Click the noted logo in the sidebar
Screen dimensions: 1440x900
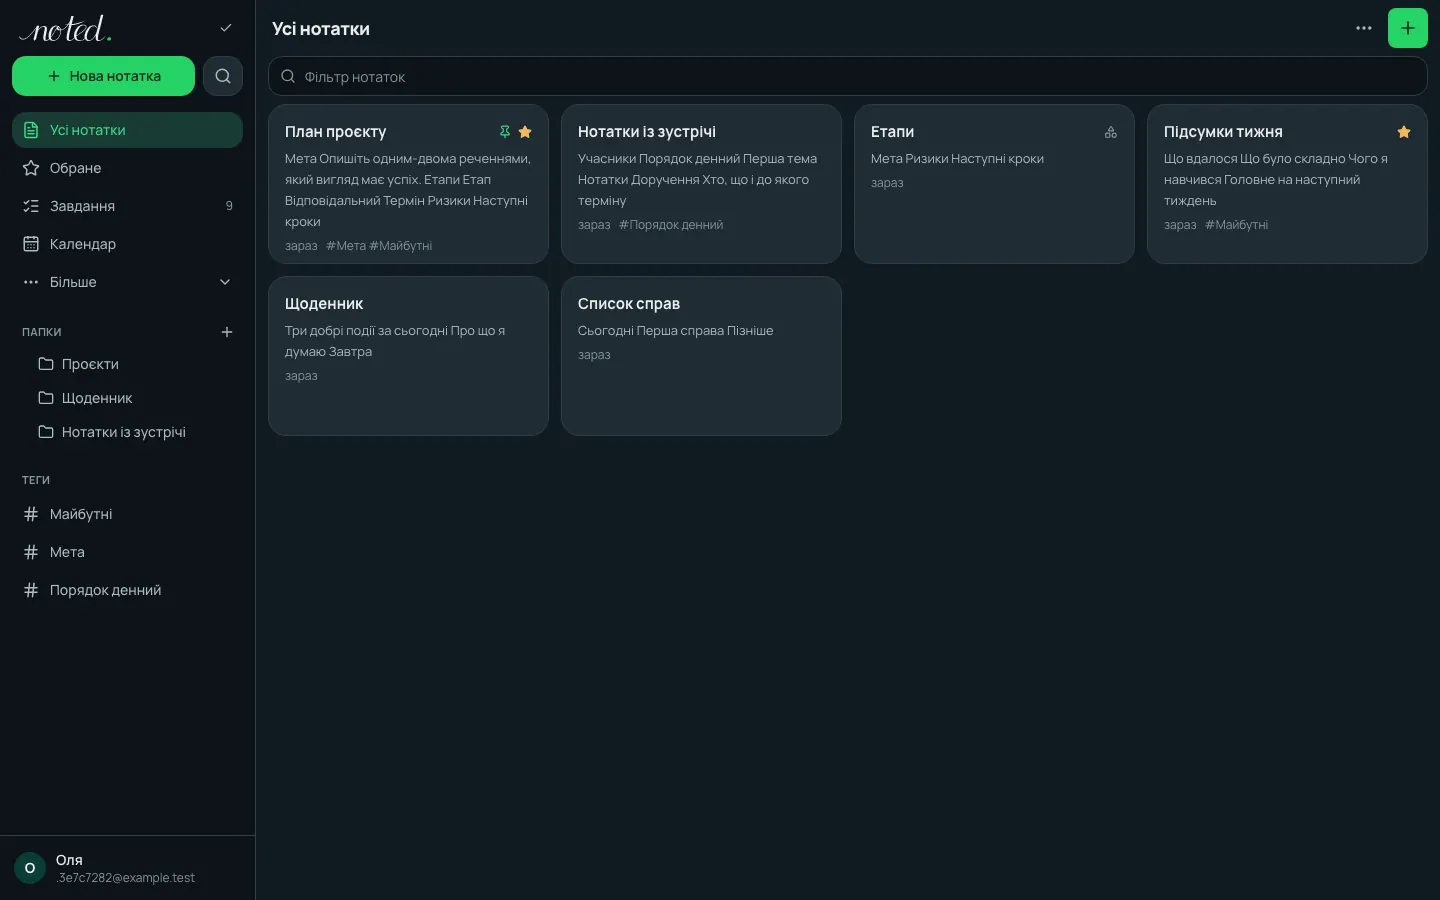click(x=65, y=29)
